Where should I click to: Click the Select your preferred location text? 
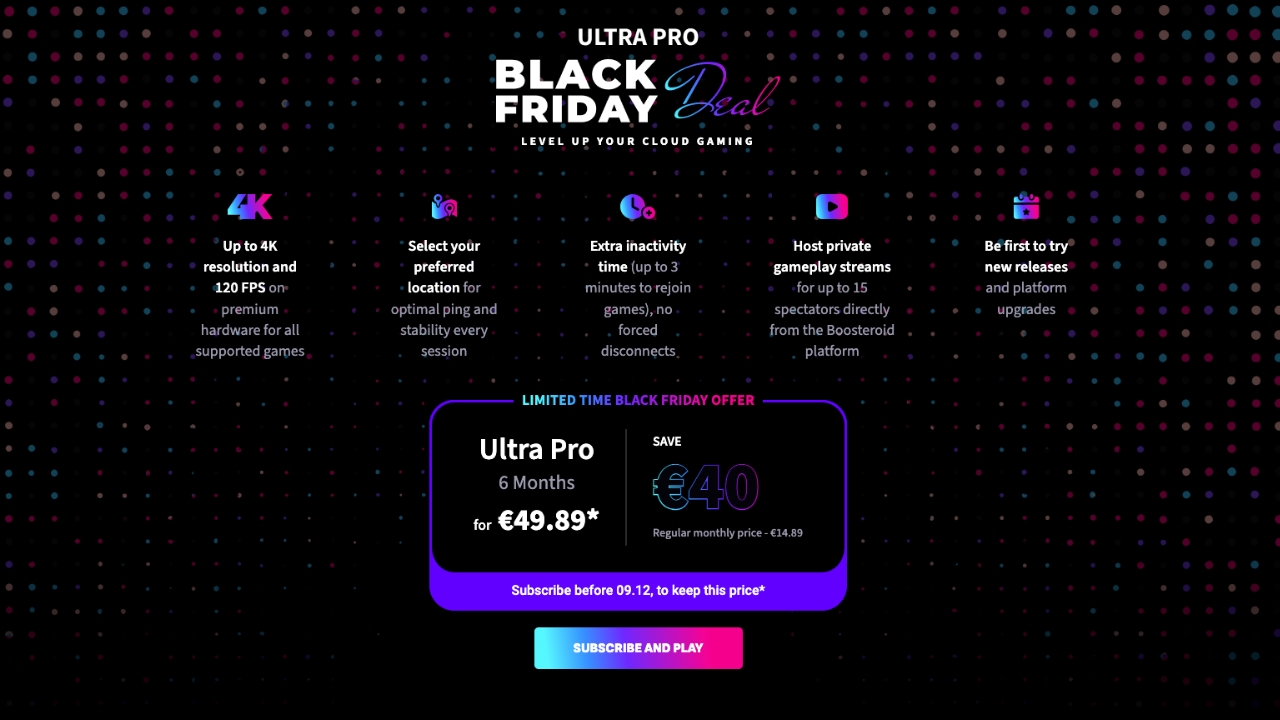[x=443, y=298]
